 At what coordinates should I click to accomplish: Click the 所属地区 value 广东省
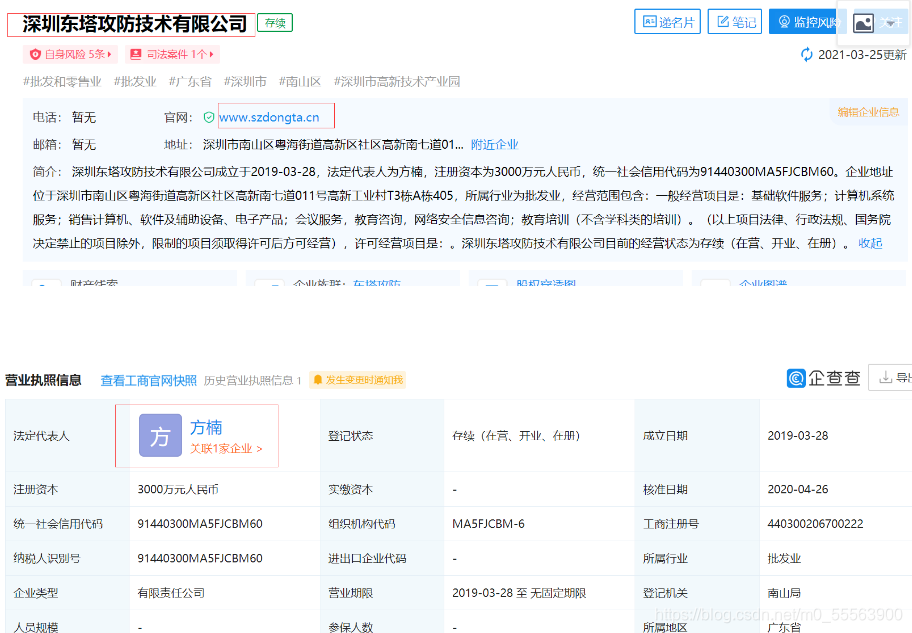click(784, 627)
